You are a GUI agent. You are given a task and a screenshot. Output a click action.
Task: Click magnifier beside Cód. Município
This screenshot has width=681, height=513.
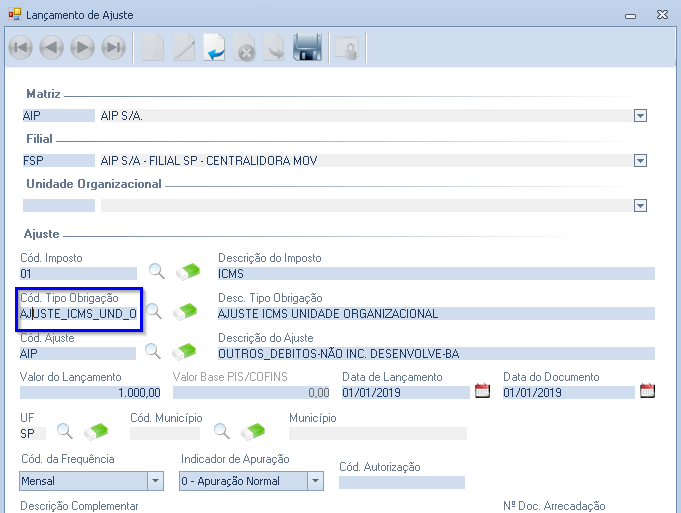pos(222,432)
